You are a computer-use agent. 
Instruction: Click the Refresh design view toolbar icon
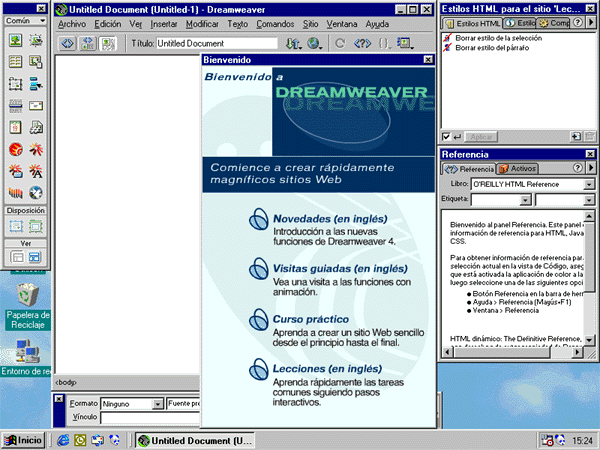tap(340, 43)
